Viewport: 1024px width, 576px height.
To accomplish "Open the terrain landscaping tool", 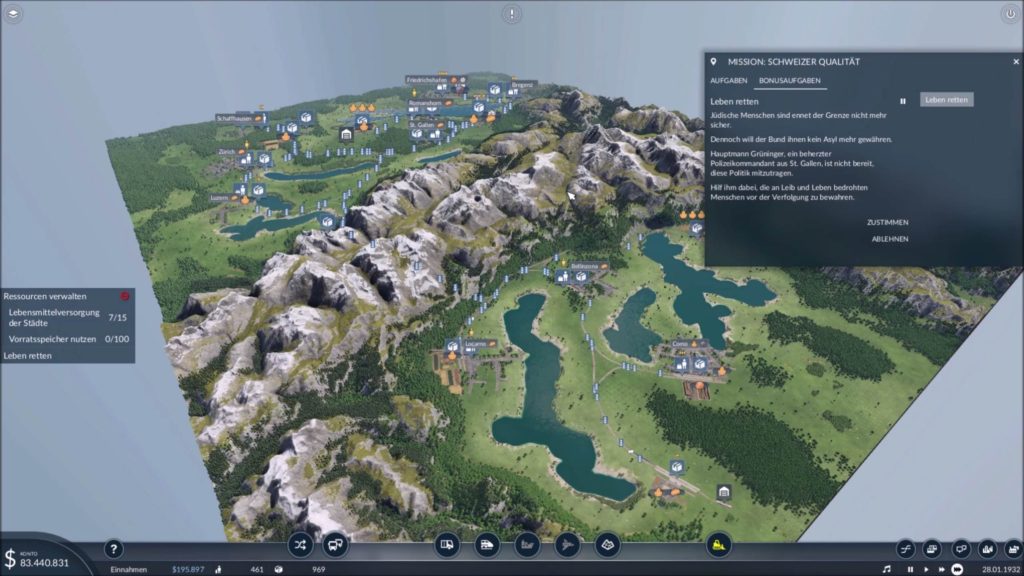I will click(x=607, y=545).
